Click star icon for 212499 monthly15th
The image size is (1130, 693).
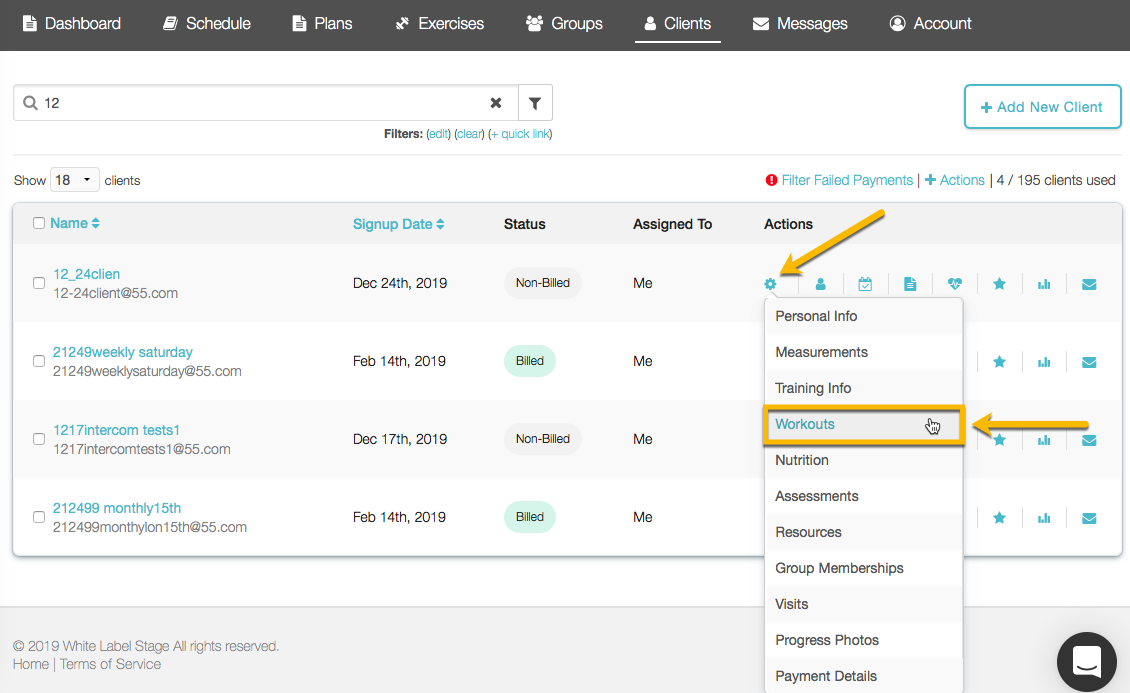coord(1000,517)
